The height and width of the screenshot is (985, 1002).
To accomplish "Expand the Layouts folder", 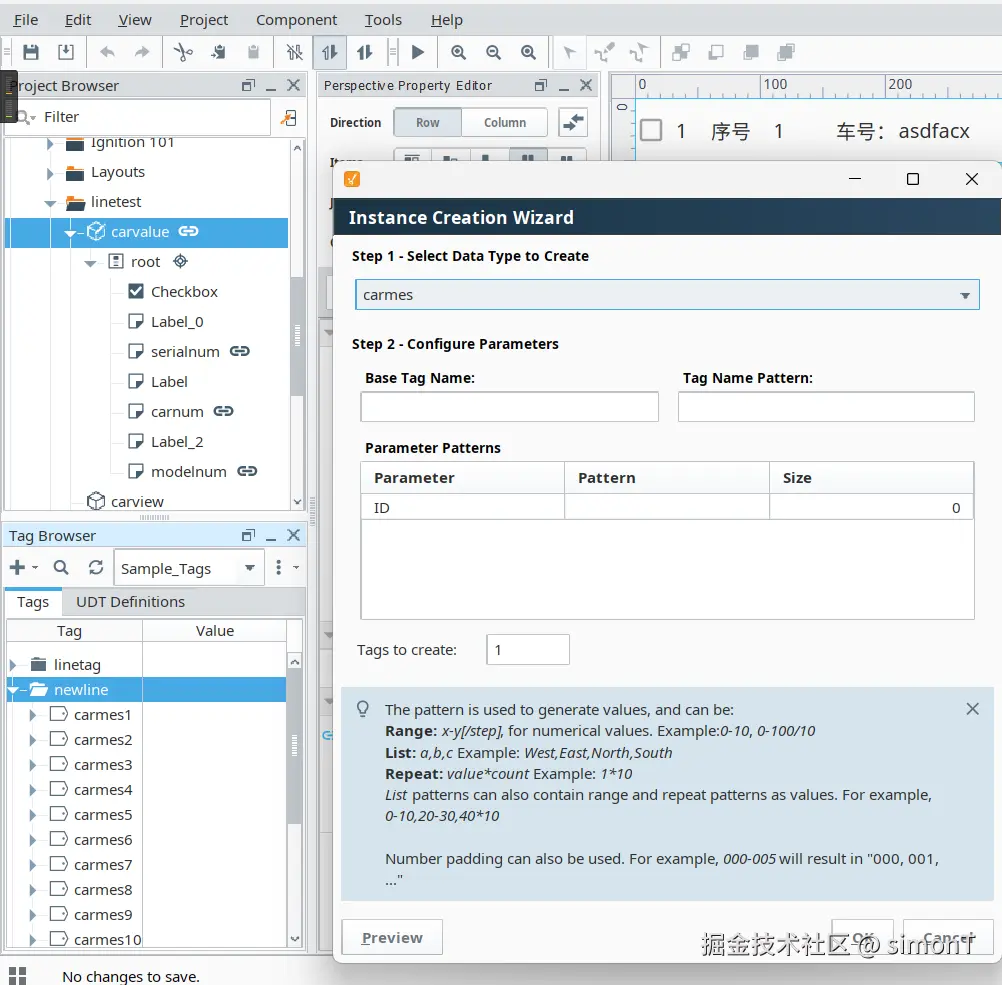I will pyautogui.click(x=50, y=173).
